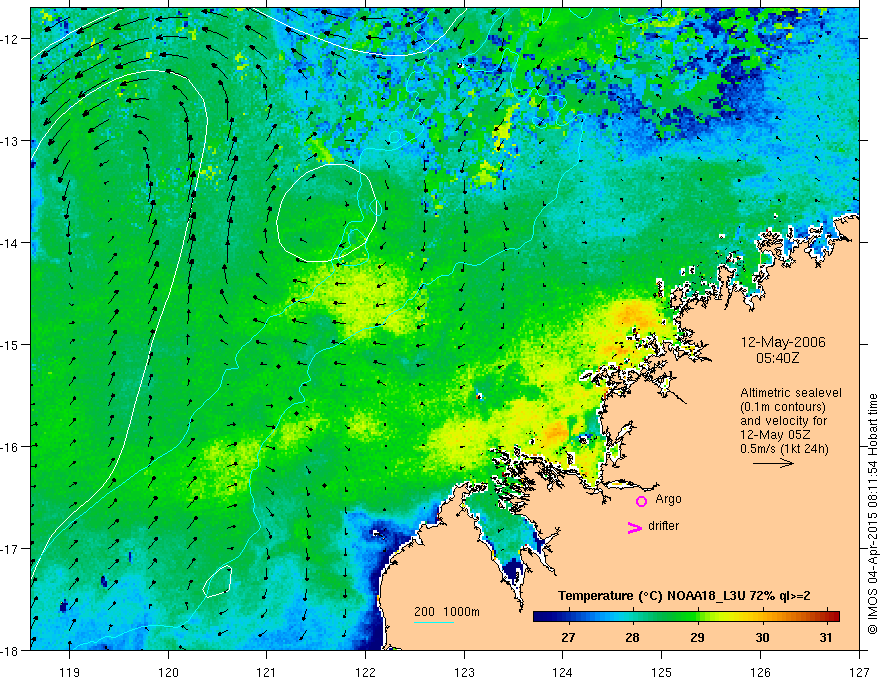The height and width of the screenshot is (680, 880).
Task: Click latitude axis label -18
Action: point(10,650)
